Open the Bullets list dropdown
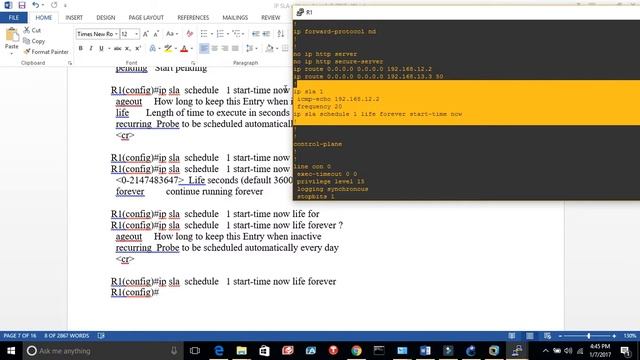The width and height of the screenshot is (640, 360). click(x=212, y=34)
